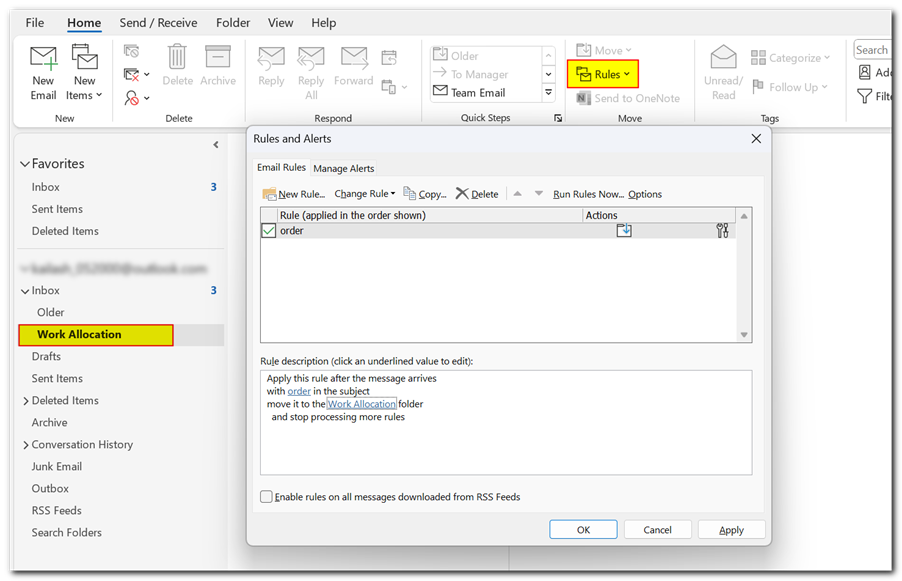Click the Search People field

[x=873, y=50]
